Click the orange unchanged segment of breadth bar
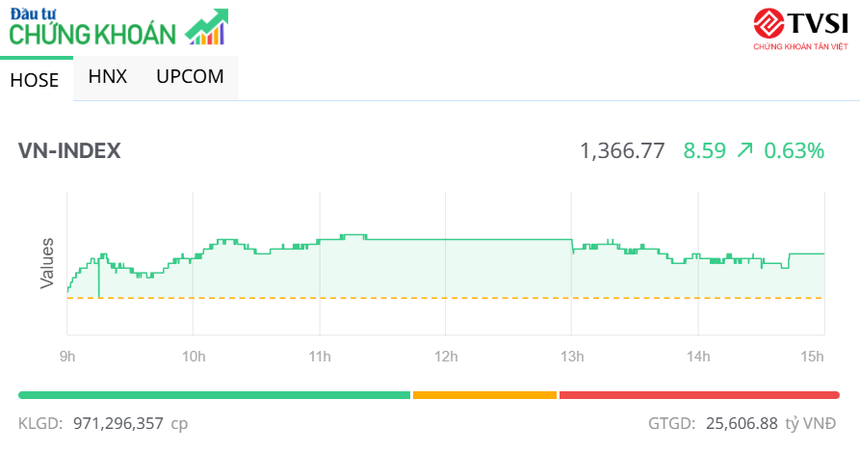Screen dimensions: 860x452 (484, 395)
